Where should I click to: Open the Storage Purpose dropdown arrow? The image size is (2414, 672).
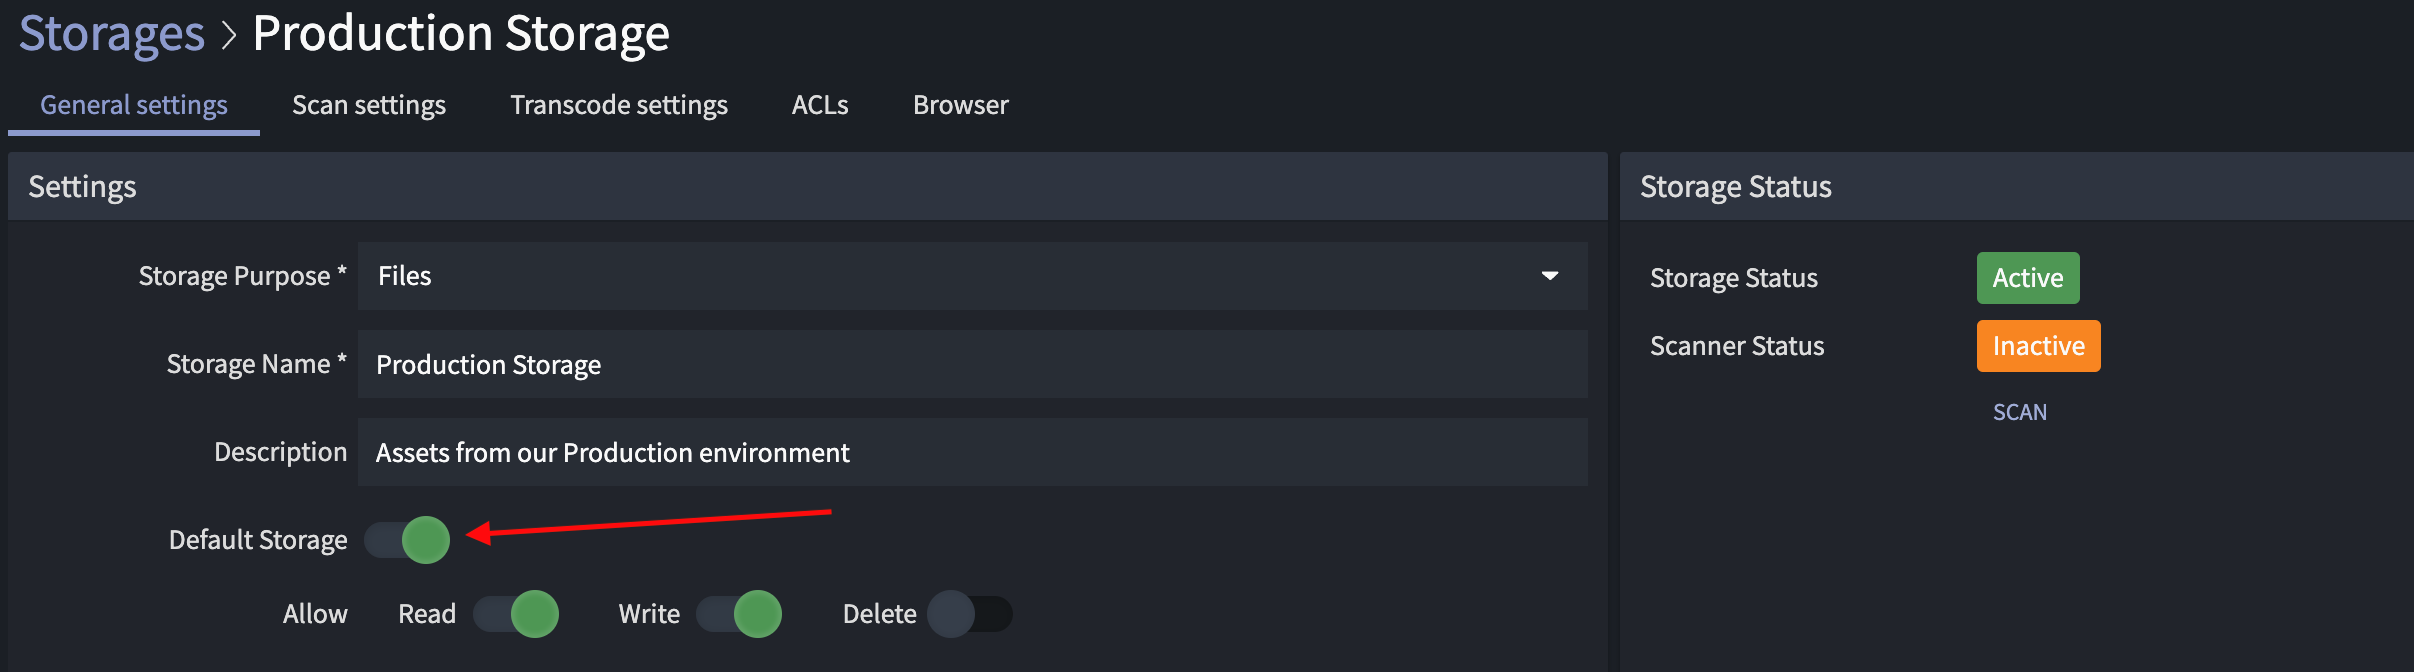tap(1549, 276)
